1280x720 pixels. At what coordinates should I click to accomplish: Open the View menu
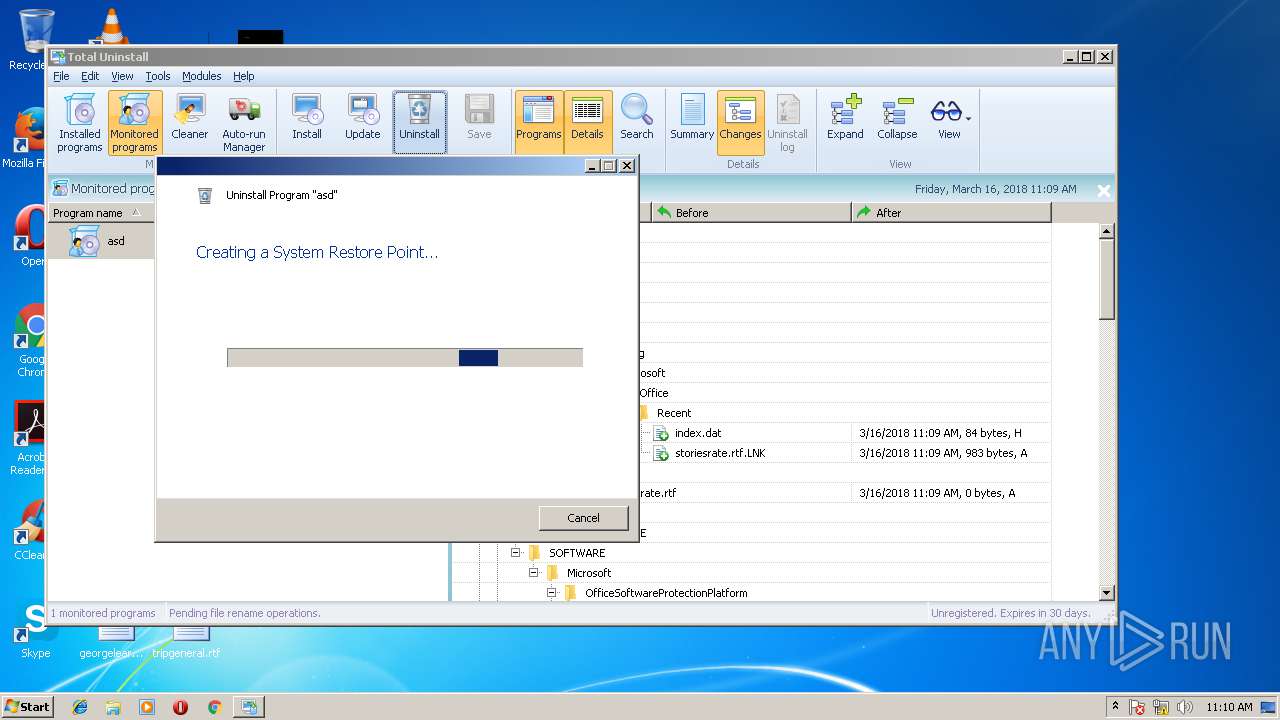[x=122, y=76]
